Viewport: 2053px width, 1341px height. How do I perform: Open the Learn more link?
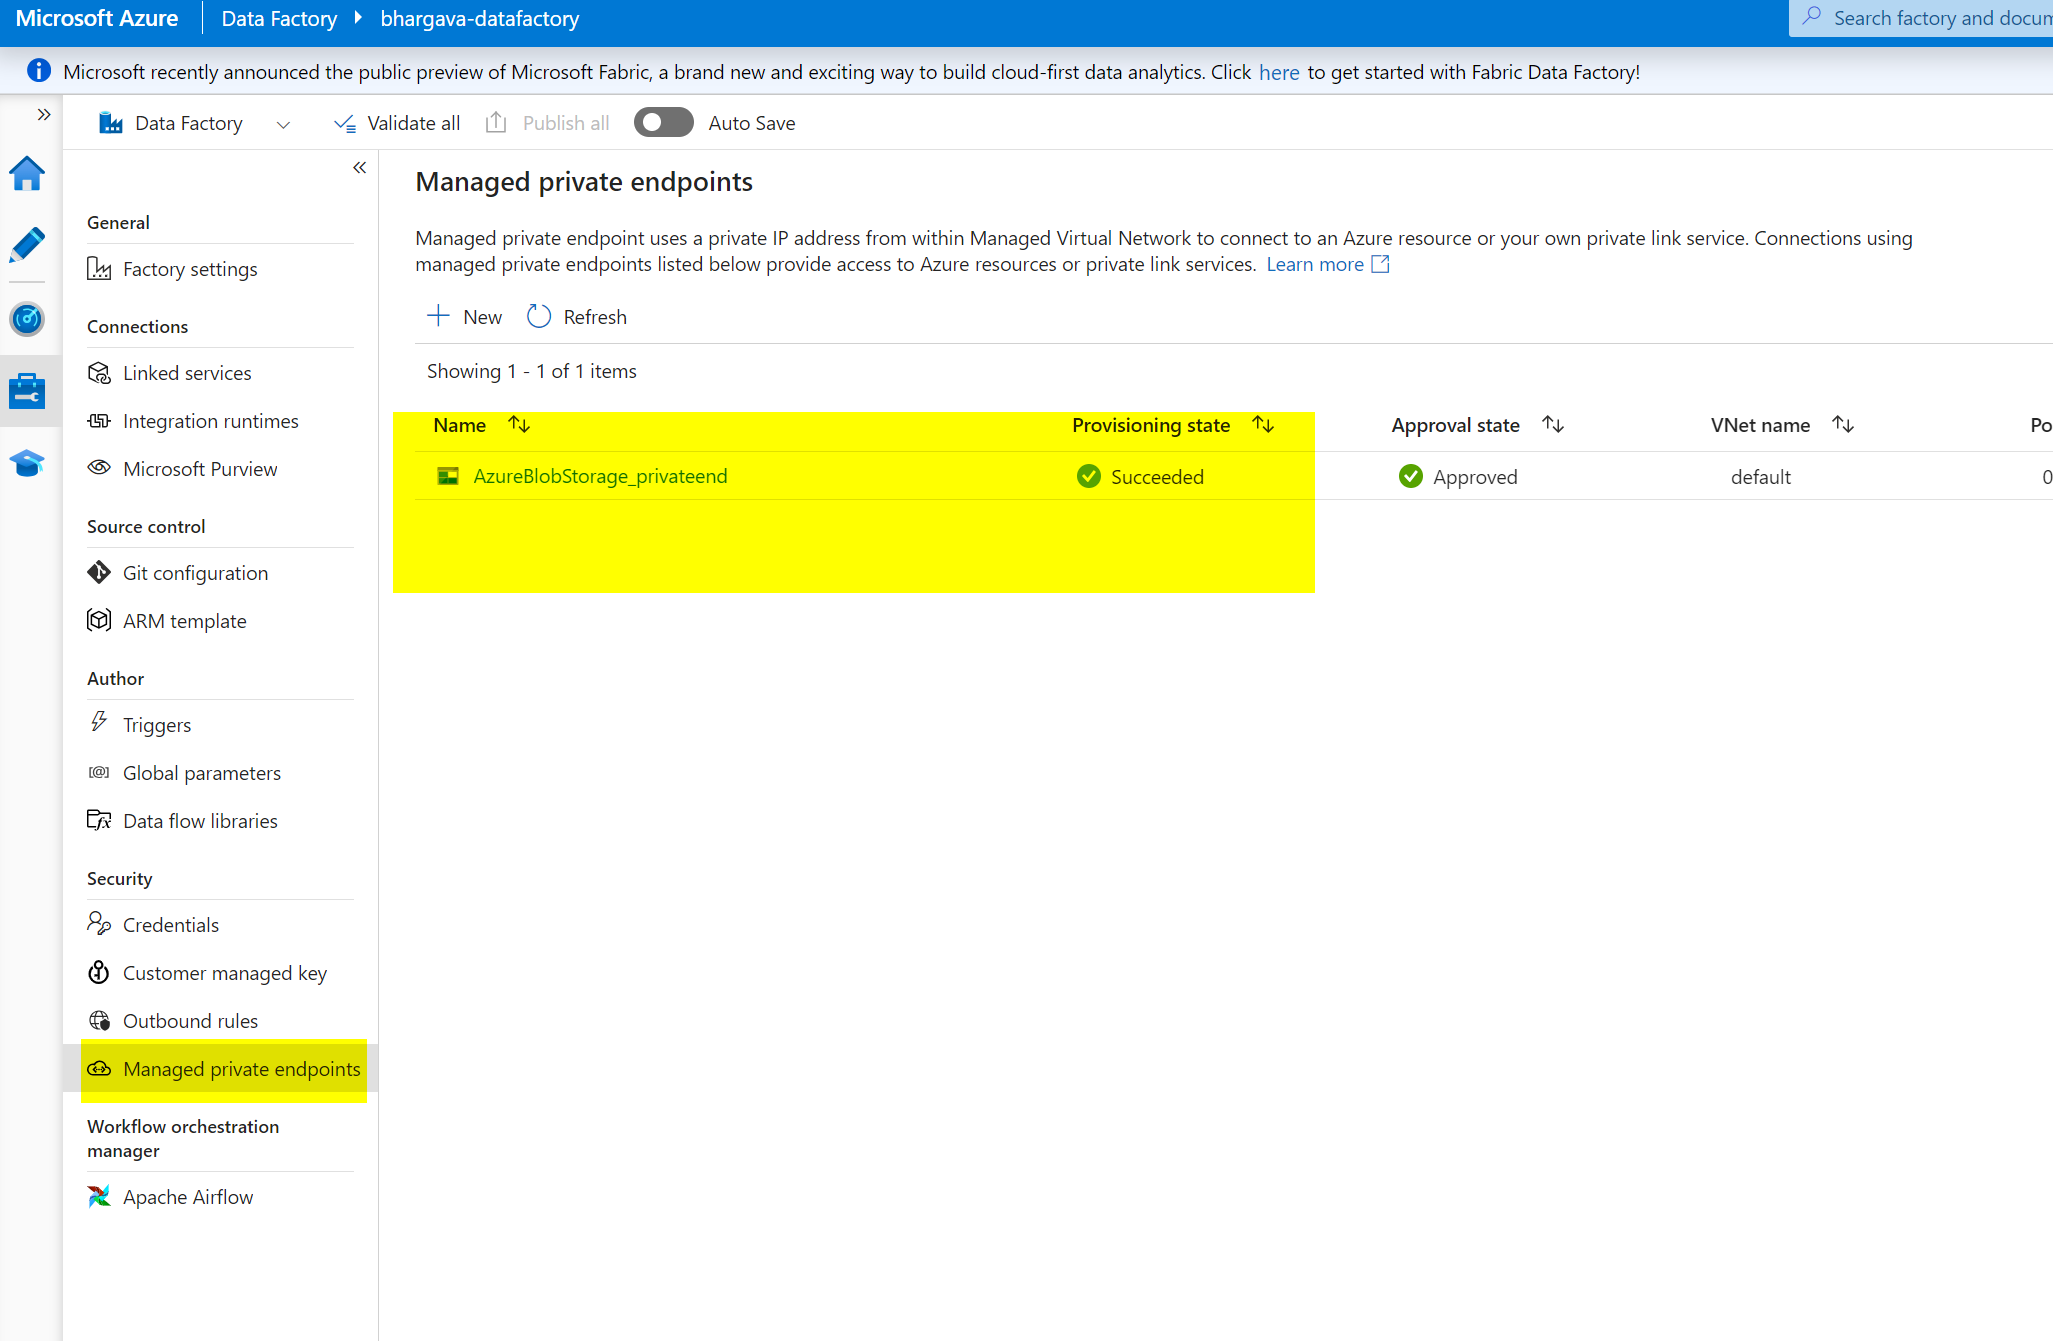1315,264
